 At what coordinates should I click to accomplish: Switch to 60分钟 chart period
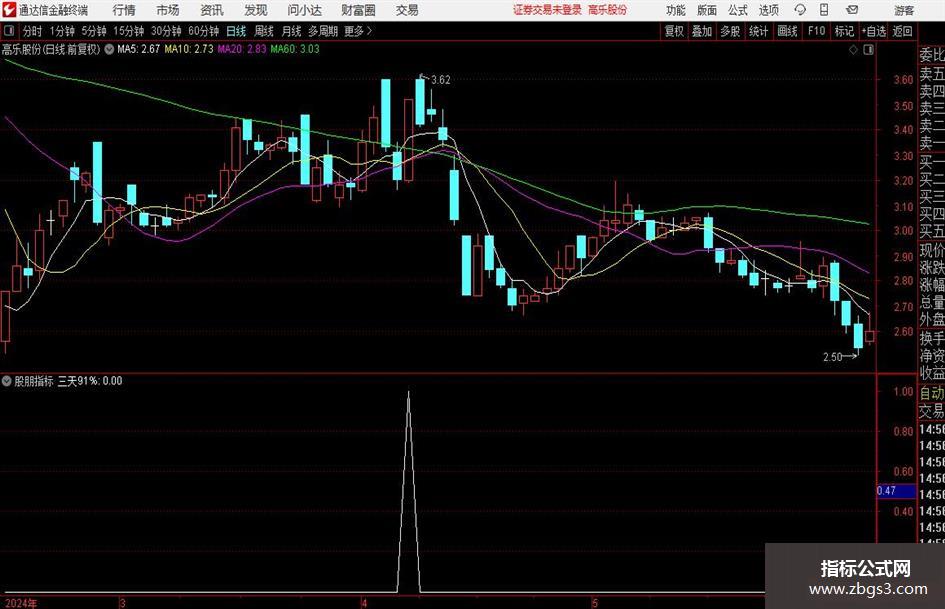tap(204, 31)
